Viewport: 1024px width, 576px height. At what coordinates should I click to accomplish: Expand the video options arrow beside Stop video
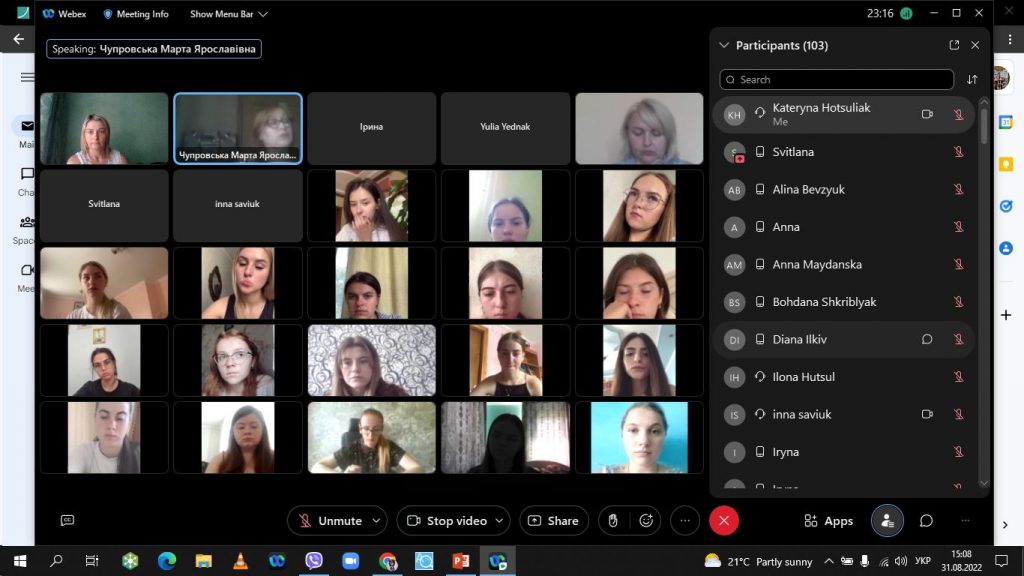(x=499, y=521)
